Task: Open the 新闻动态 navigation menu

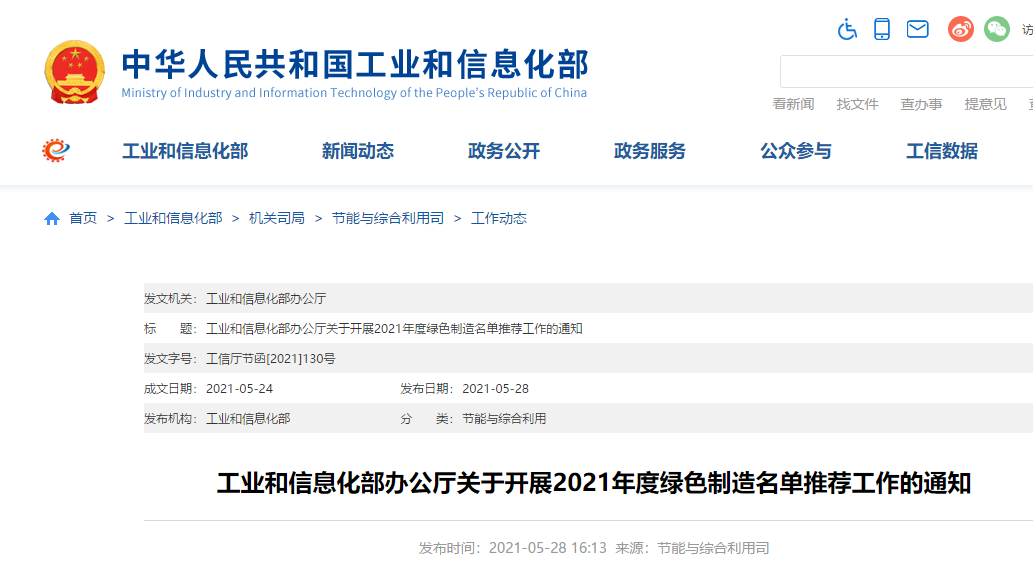Action: (358, 151)
